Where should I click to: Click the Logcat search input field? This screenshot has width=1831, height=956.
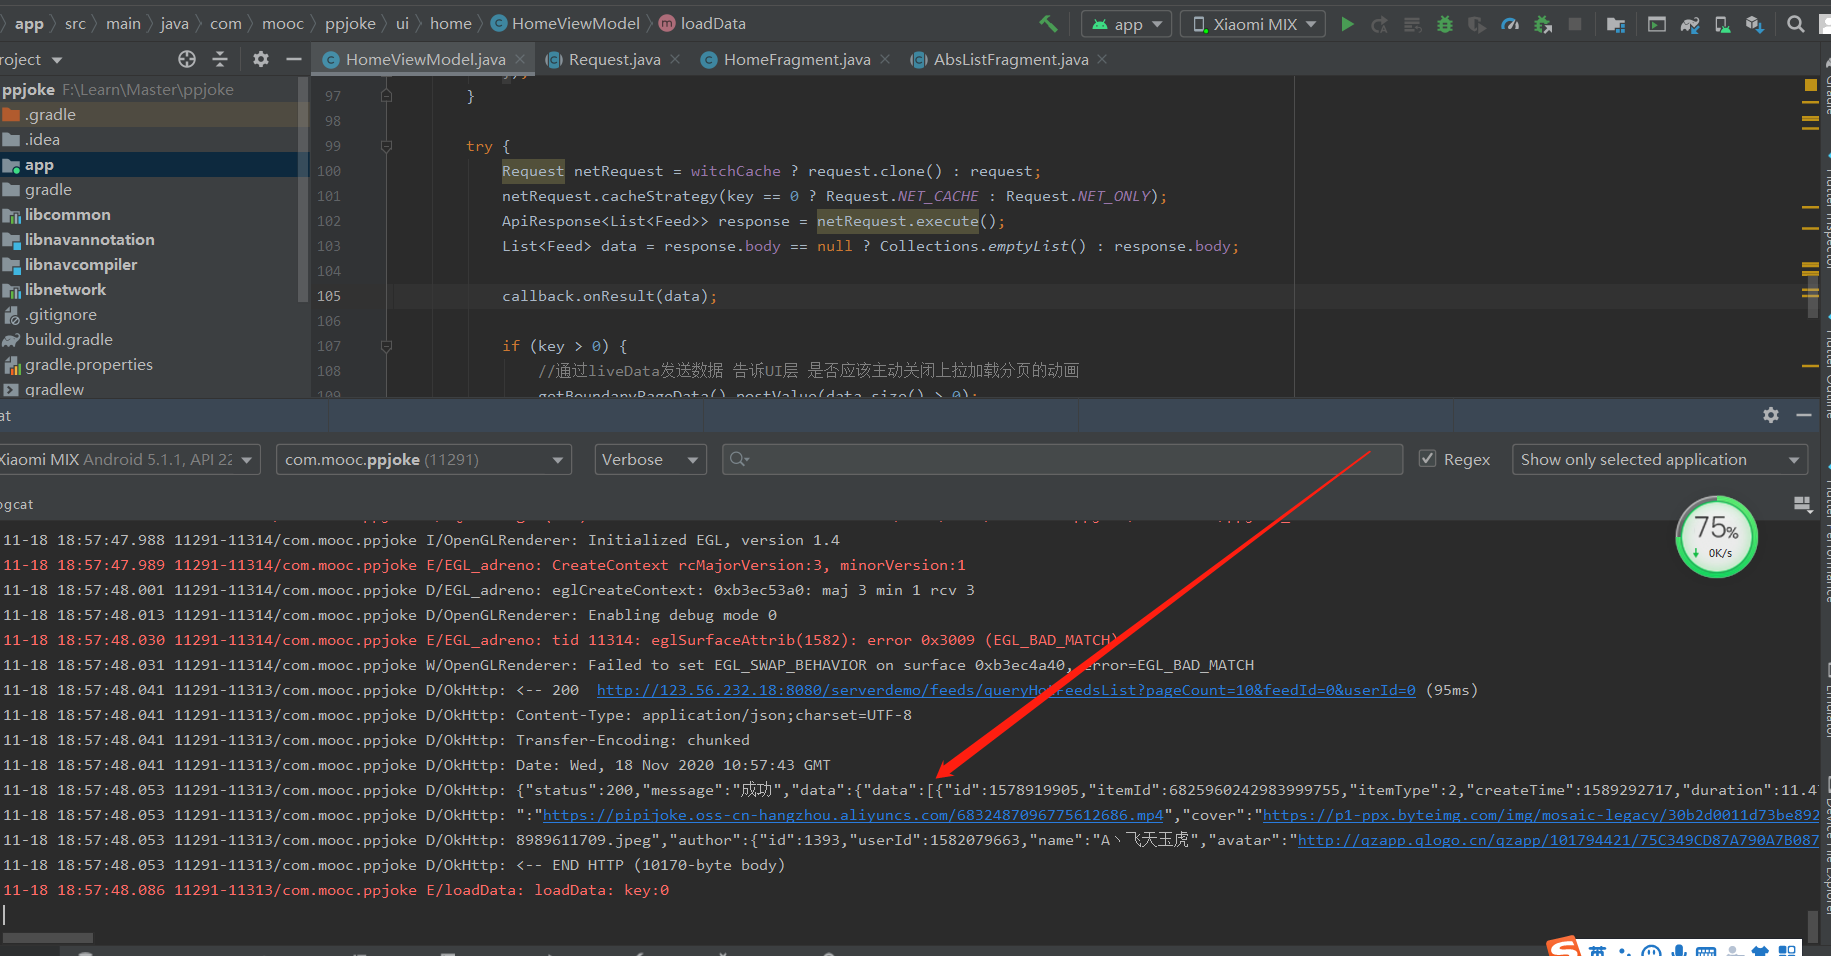click(x=1062, y=460)
